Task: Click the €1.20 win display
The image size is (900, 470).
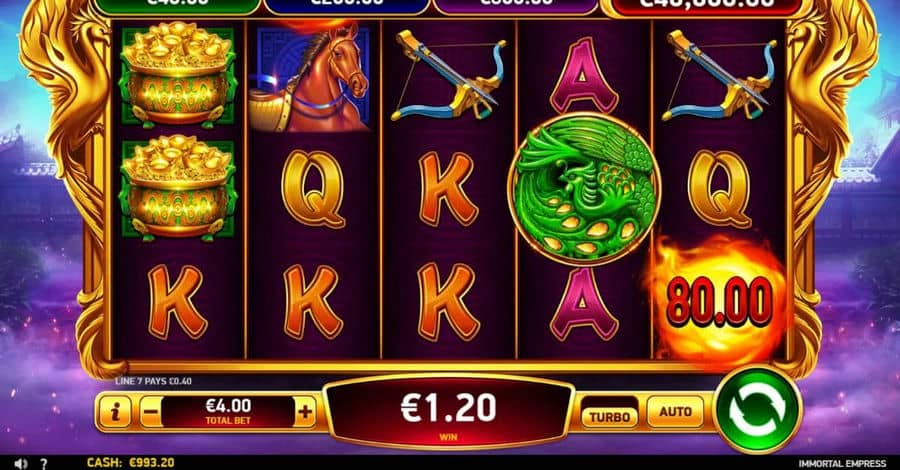Action: click(x=448, y=411)
